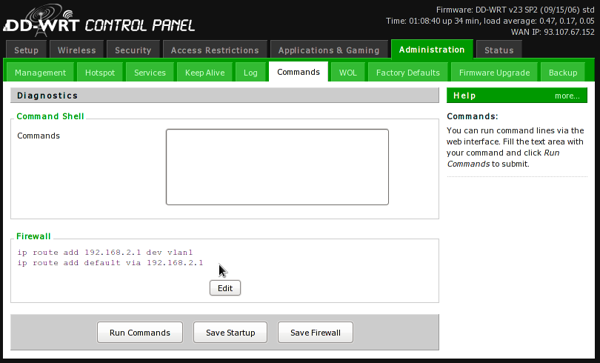Open the Backup sub-tab
Image resolution: width=600 pixels, height=363 pixels.
pyautogui.click(x=562, y=73)
